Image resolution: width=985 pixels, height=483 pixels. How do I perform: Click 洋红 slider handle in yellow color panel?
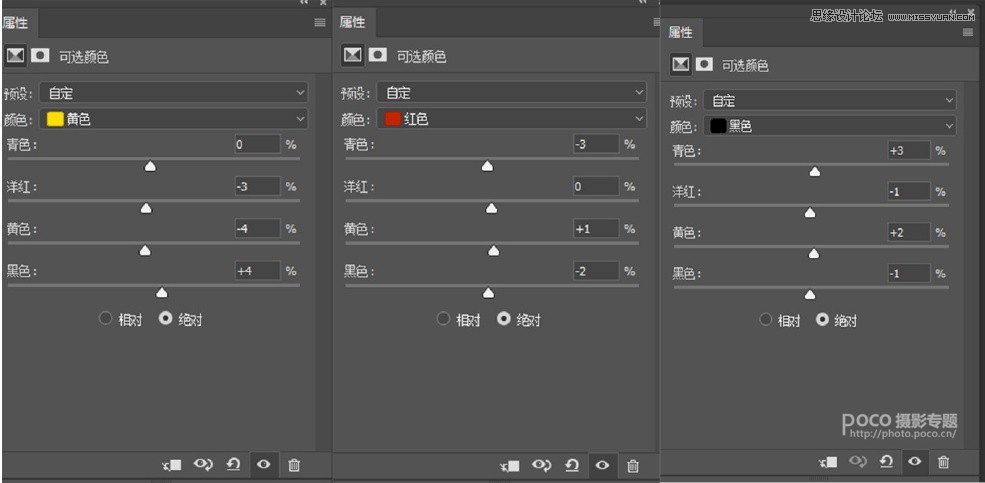point(146,209)
